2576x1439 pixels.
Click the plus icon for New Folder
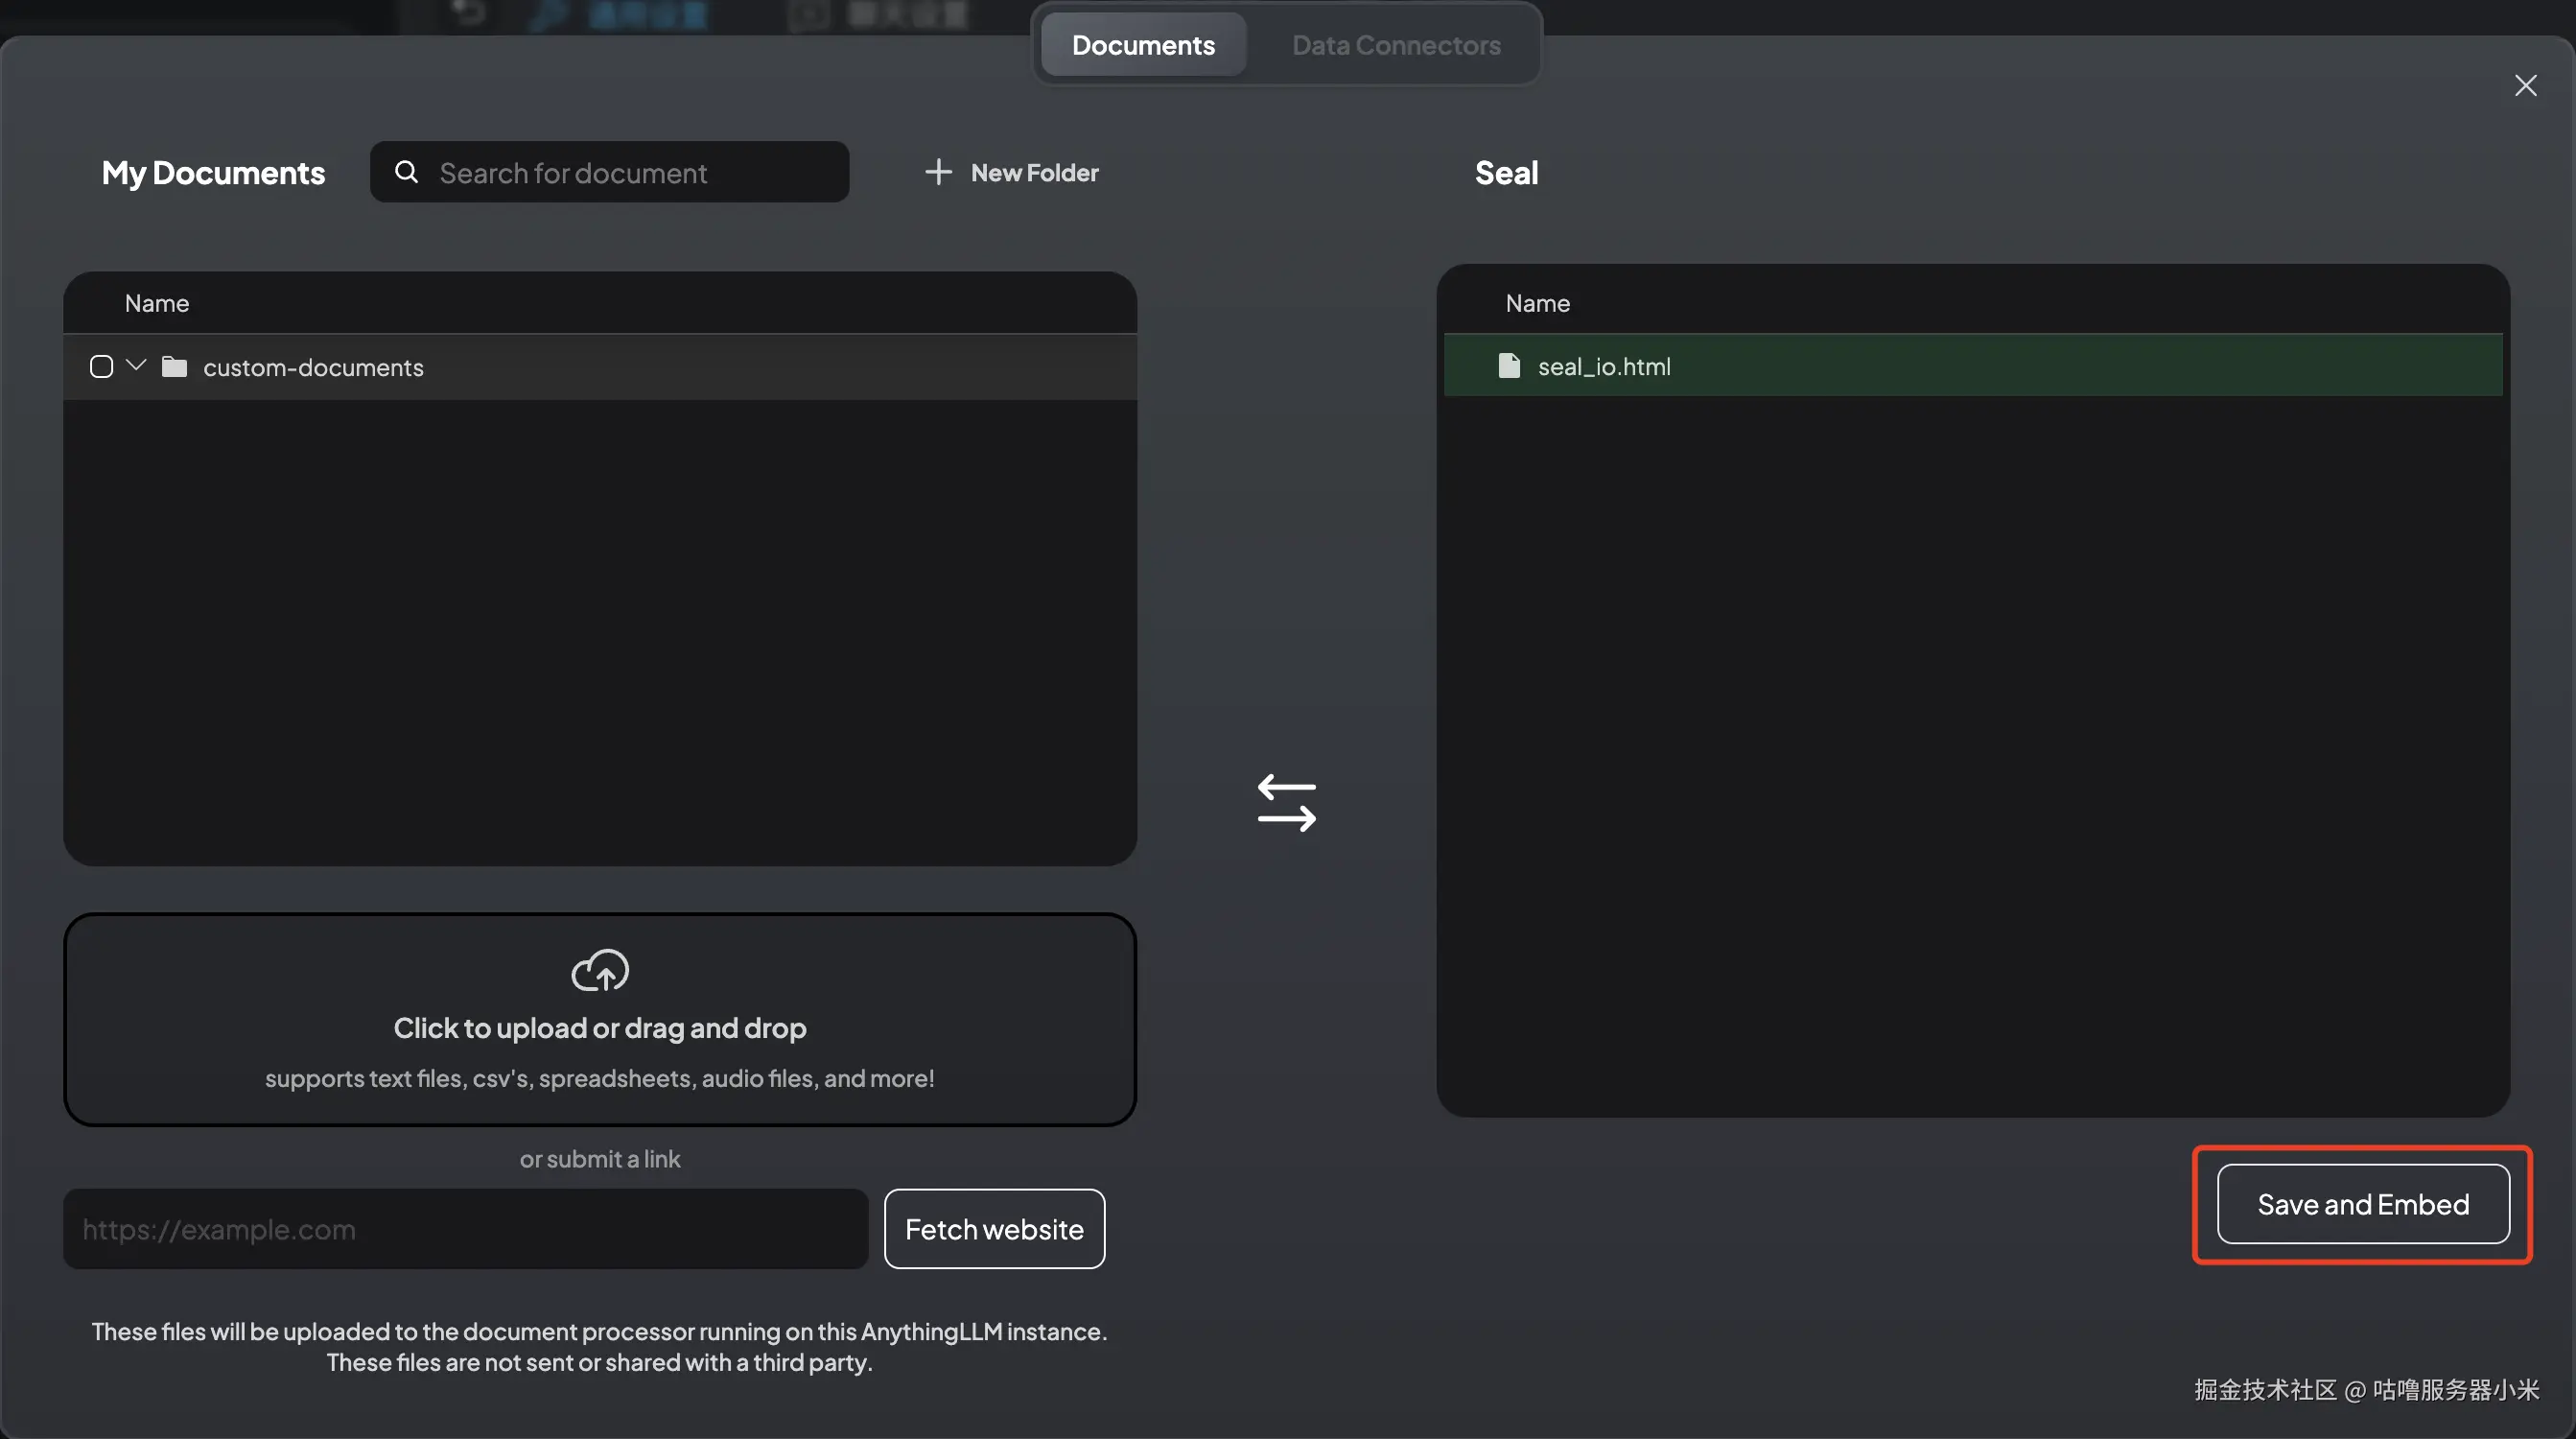pyautogui.click(x=937, y=172)
